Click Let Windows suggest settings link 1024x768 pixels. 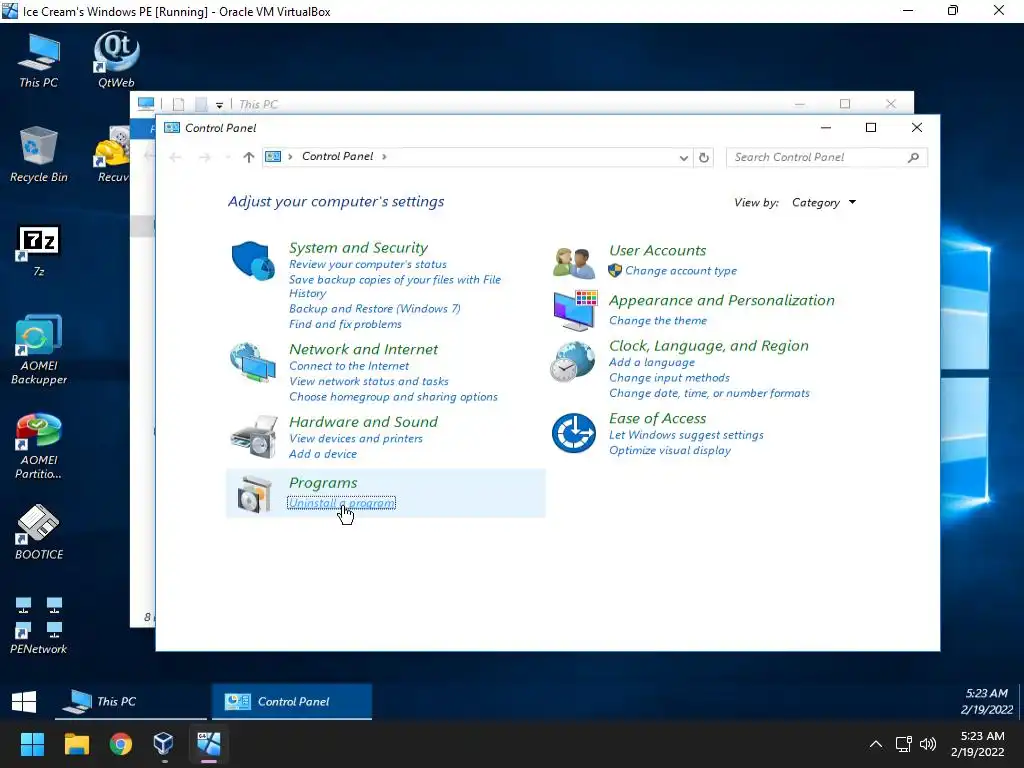686,435
